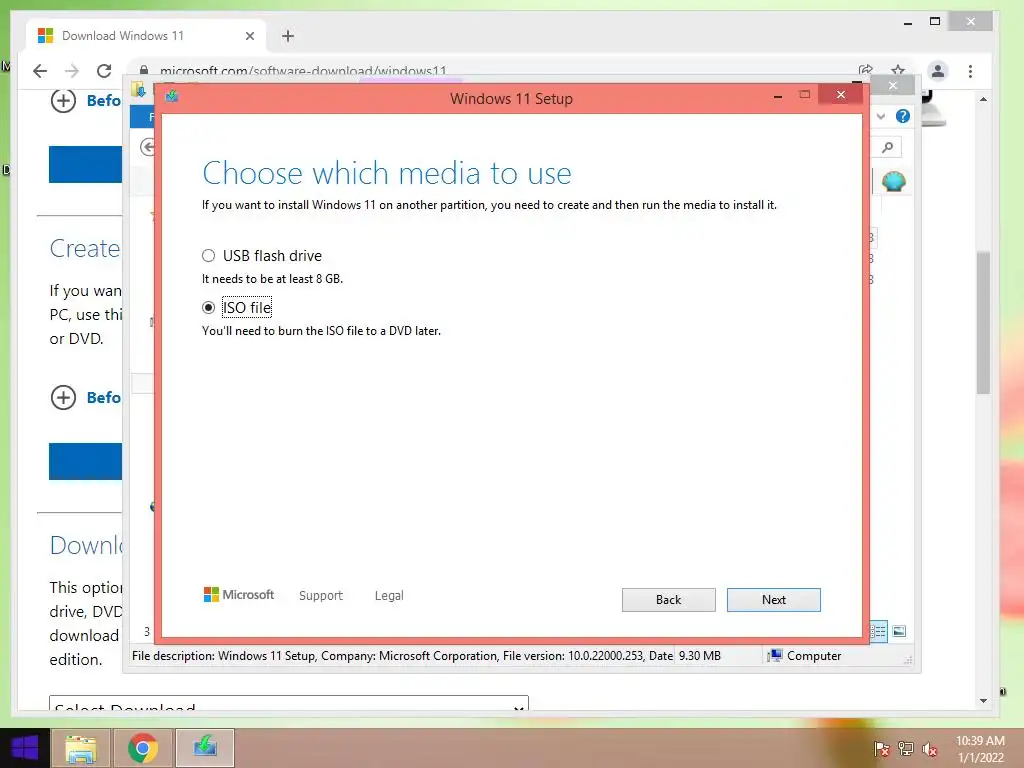
Task: Close the Windows 11 Setup dialog
Action: 840,95
